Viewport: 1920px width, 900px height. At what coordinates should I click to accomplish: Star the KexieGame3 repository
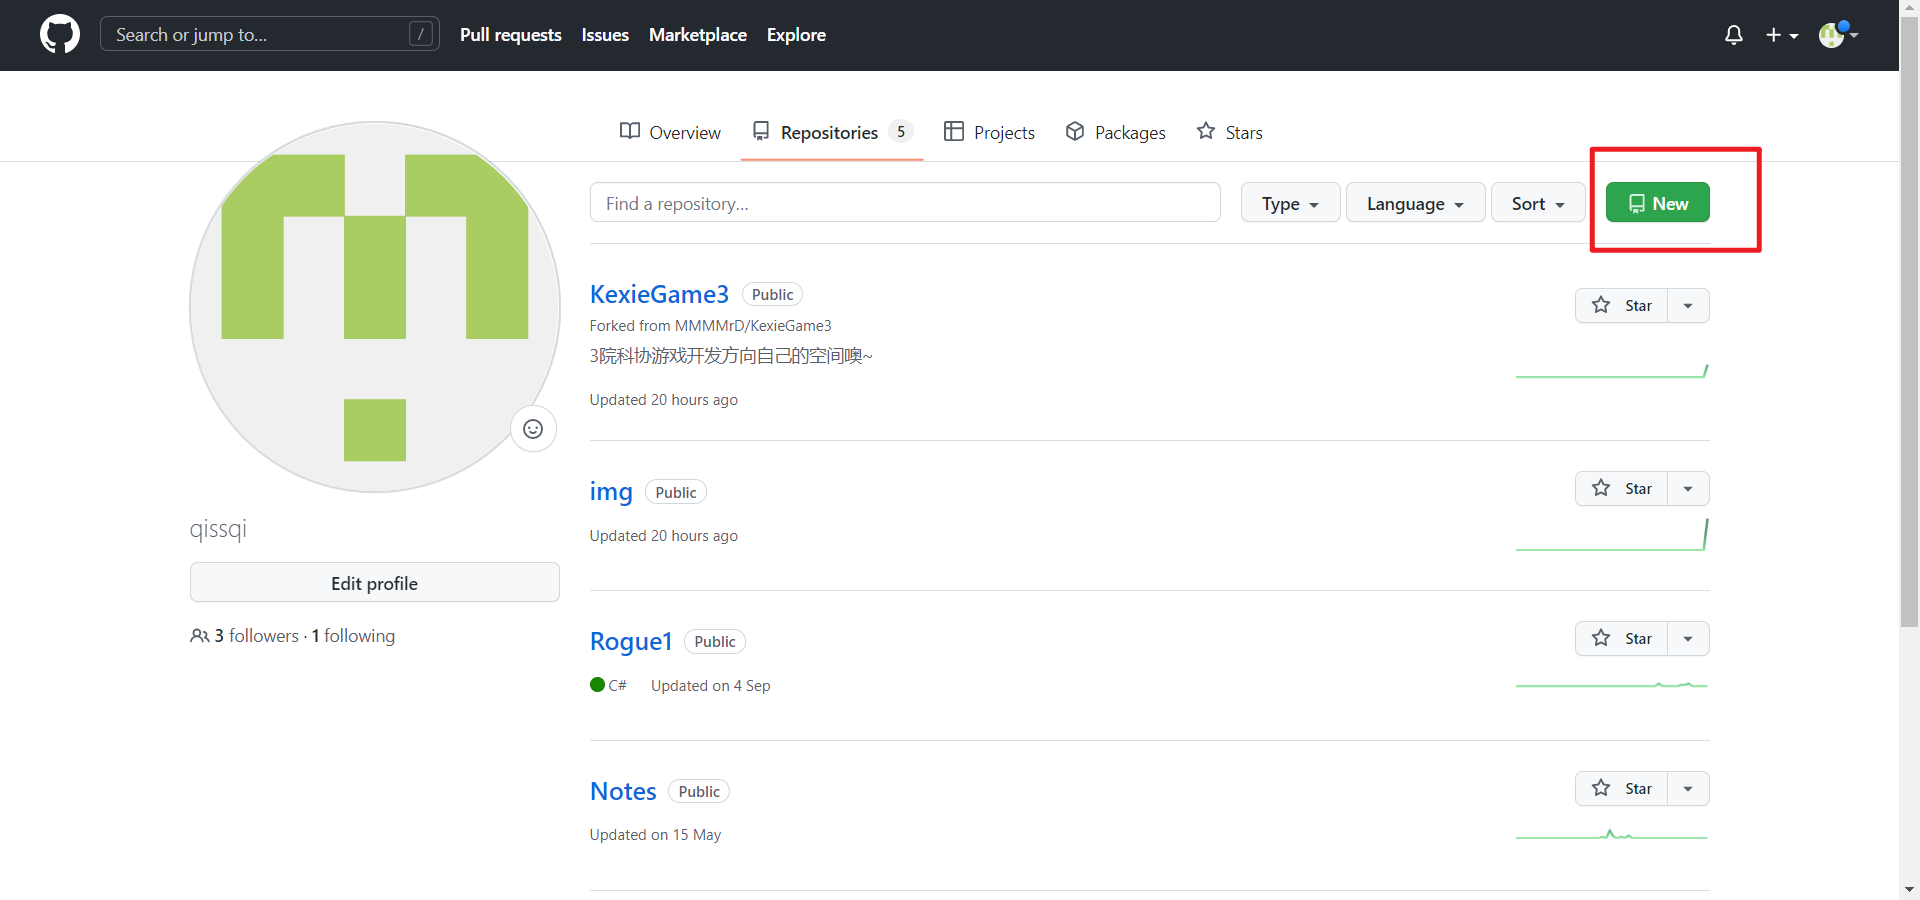1621,306
